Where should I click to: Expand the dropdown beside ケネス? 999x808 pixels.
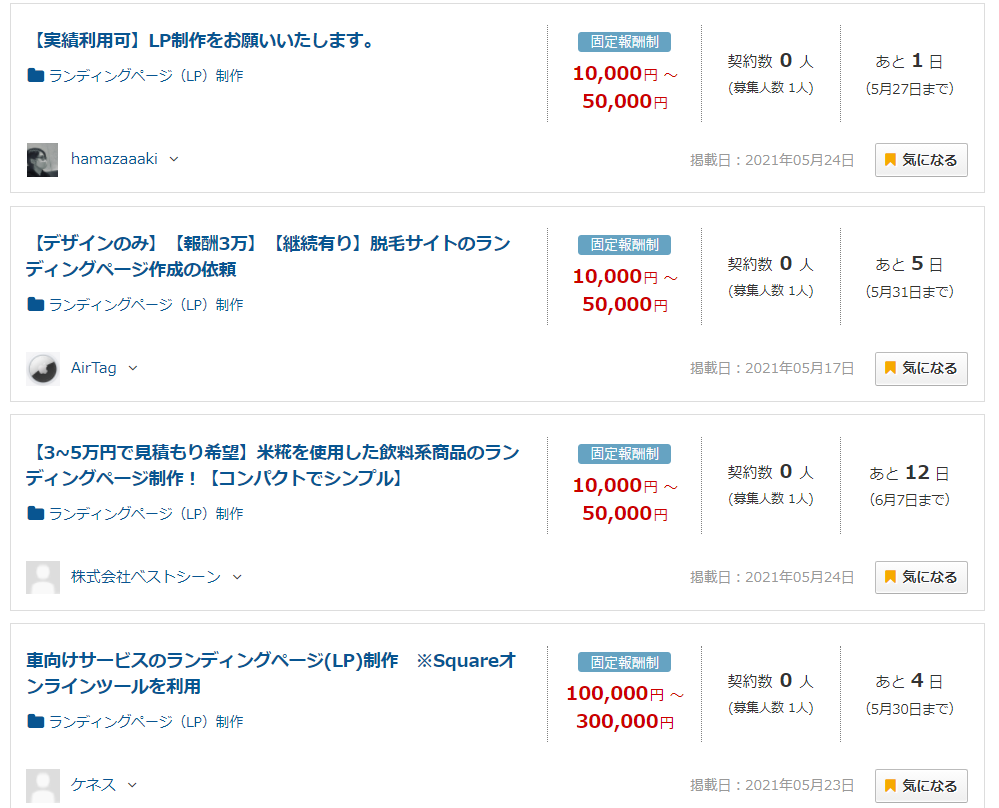pos(132,785)
